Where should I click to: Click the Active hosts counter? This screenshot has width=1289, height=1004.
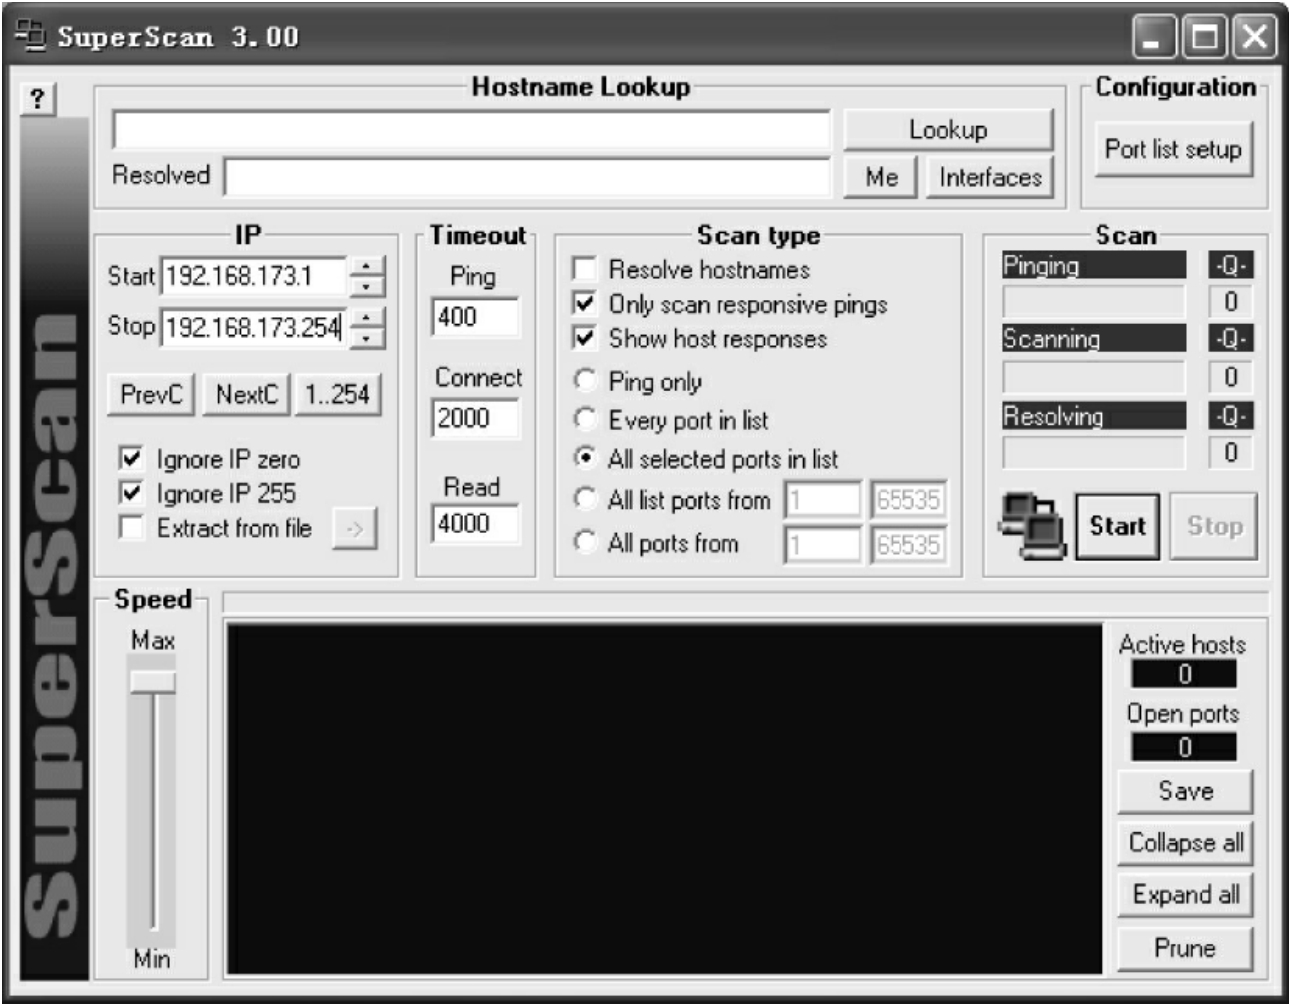click(x=1184, y=674)
